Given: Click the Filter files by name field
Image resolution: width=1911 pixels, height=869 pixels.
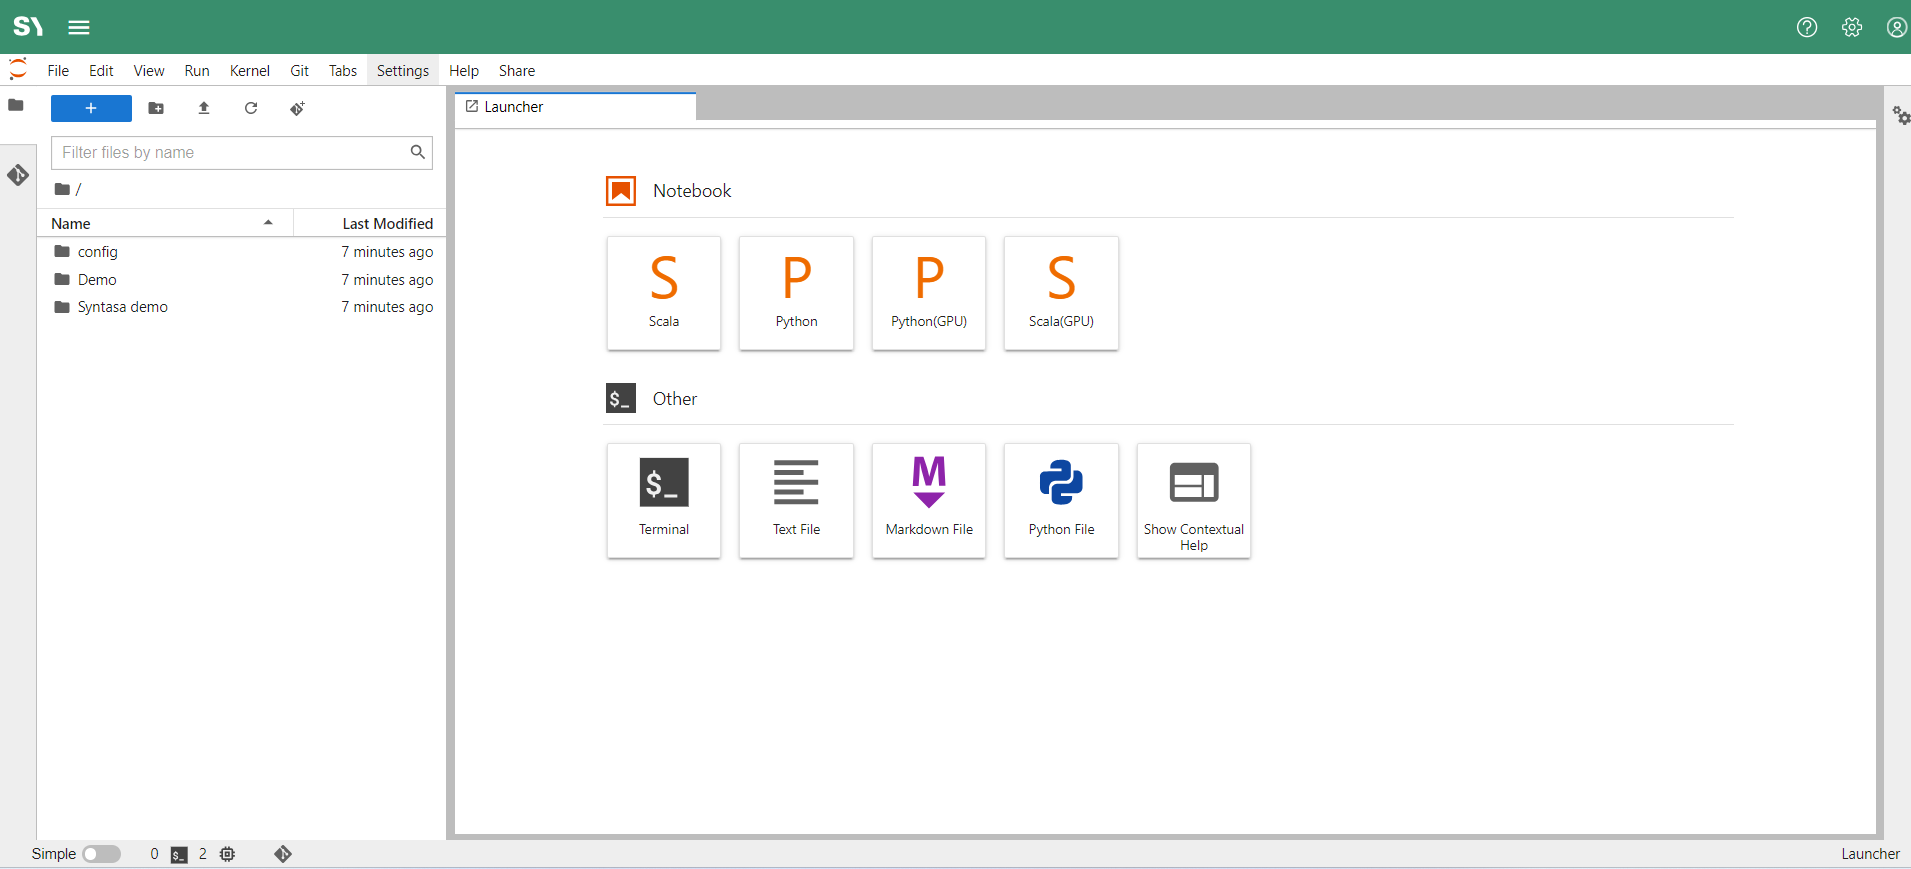Looking at the screenshot, I should point(232,153).
